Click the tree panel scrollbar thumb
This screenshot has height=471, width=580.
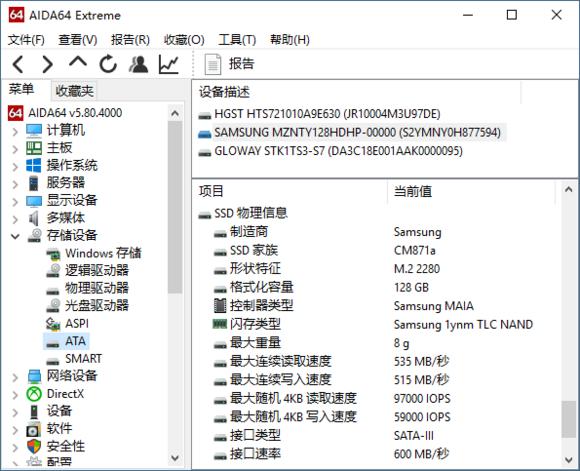pyautogui.click(x=175, y=208)
